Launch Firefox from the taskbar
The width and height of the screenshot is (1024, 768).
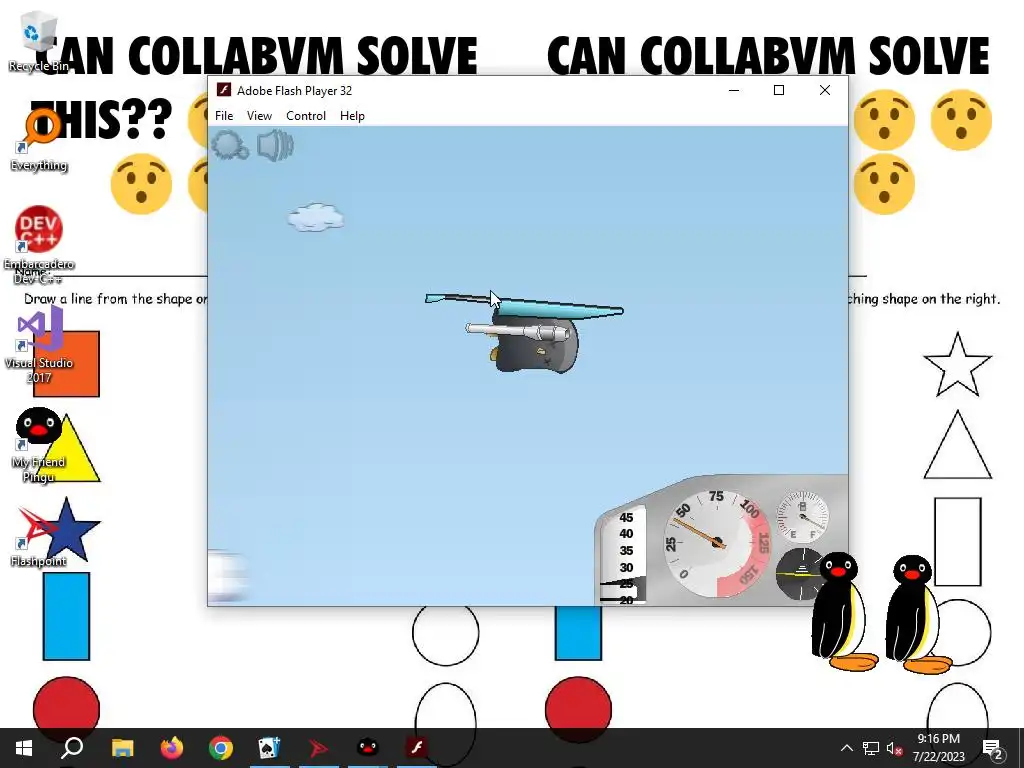tap(172, 748)
